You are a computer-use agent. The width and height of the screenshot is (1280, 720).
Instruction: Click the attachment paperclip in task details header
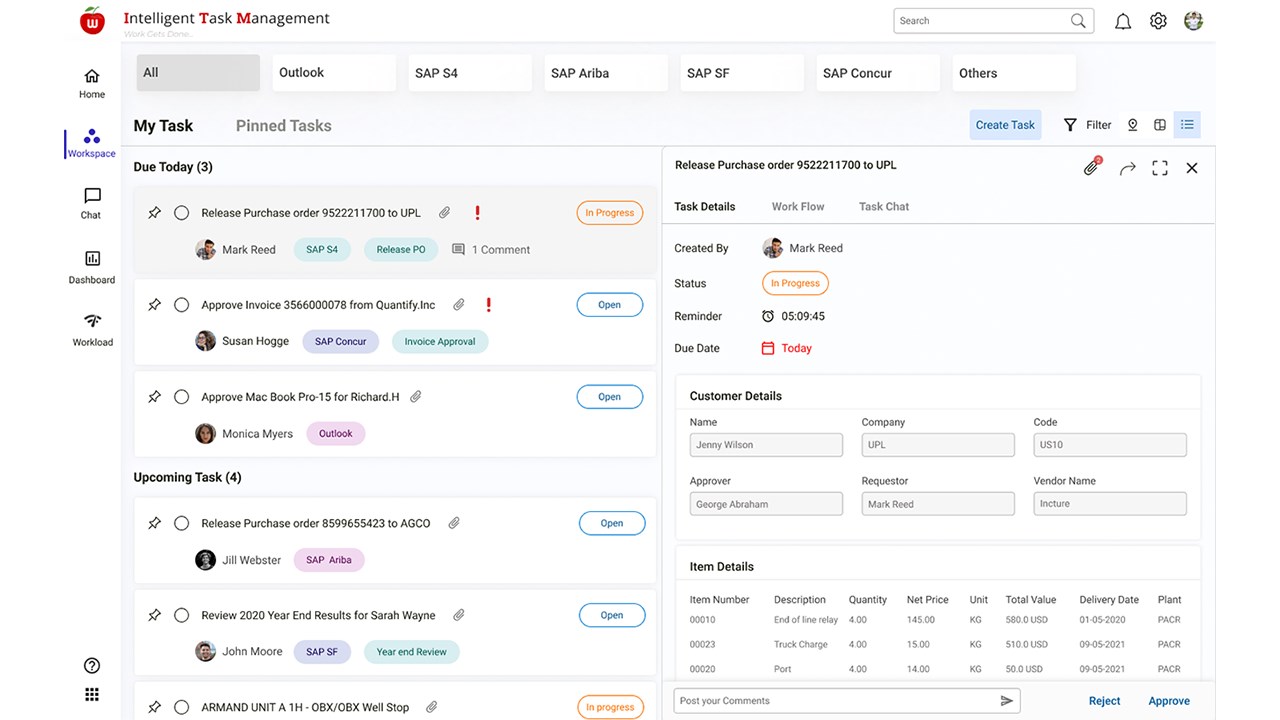(1091, 168)
